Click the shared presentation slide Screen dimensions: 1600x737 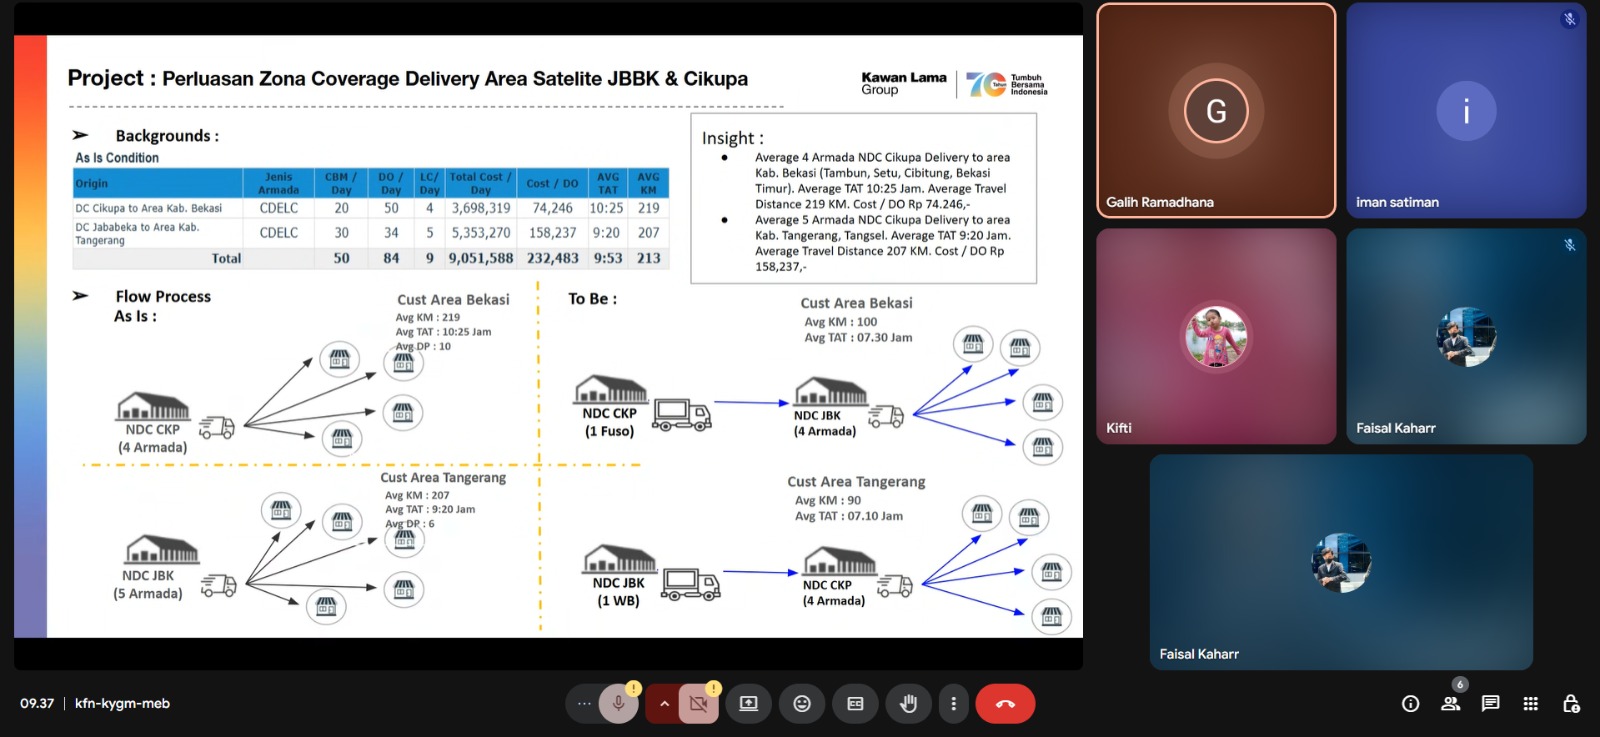pyautogui.click(x=548, y=336)
